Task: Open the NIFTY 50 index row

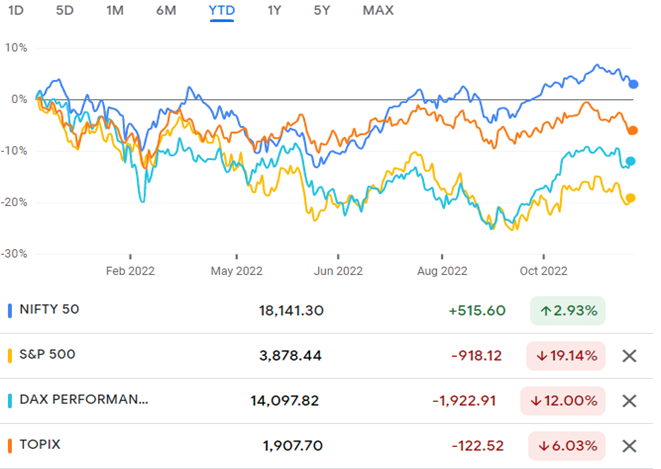Action: click(x=327, y=311)
